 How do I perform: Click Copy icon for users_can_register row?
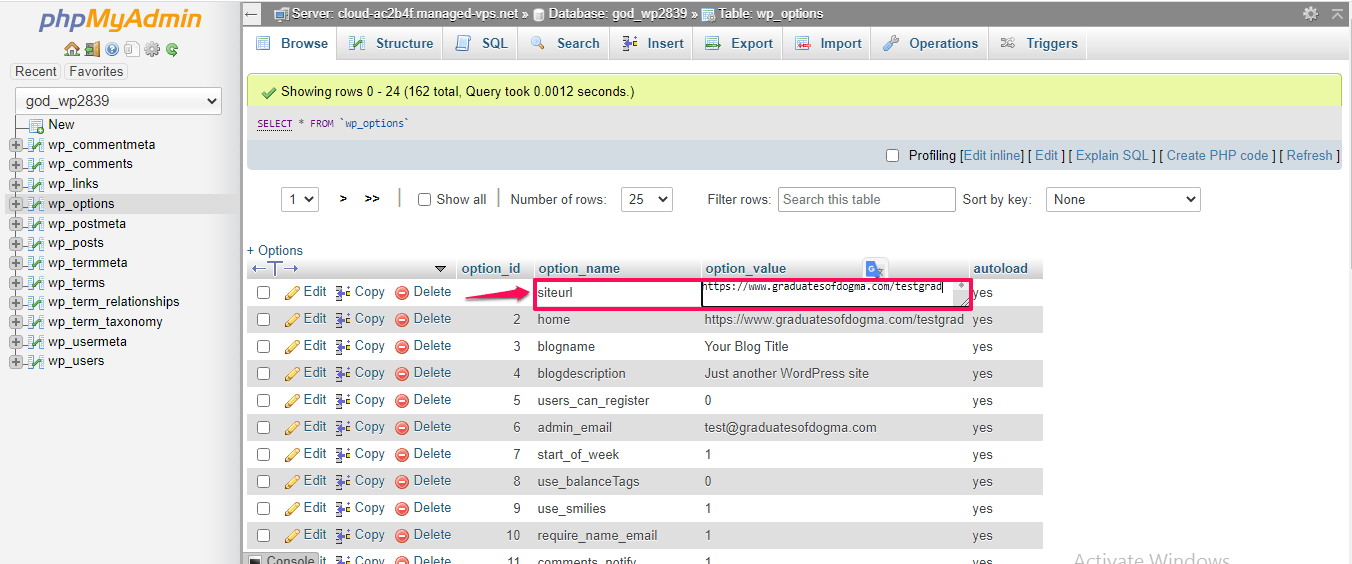coord(343,400)
